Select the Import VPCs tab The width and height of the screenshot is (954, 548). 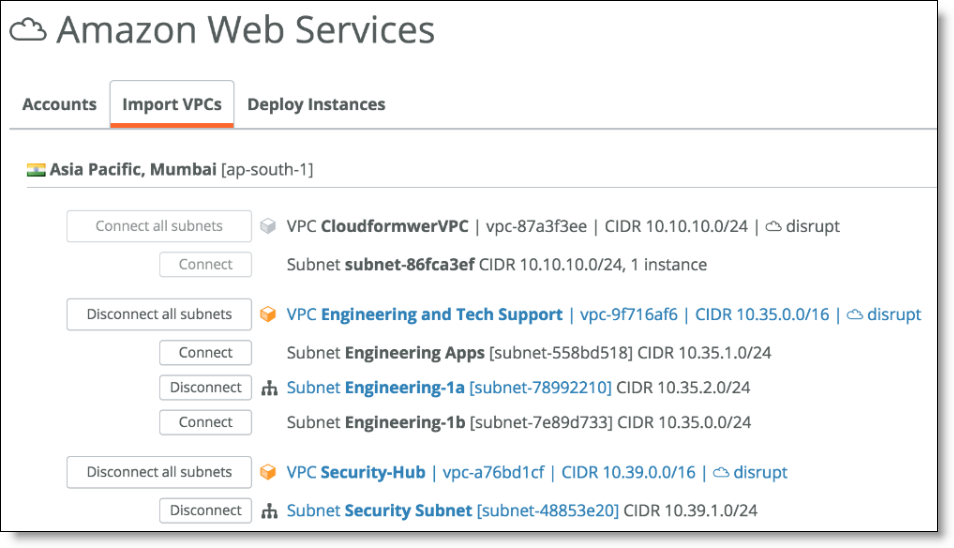(172, 104)
